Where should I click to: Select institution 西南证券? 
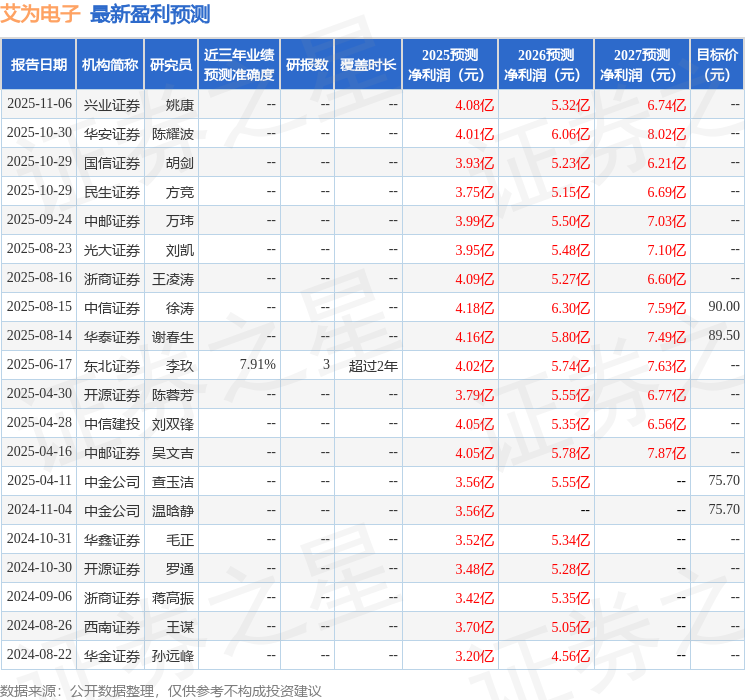(x=112, y=627)
